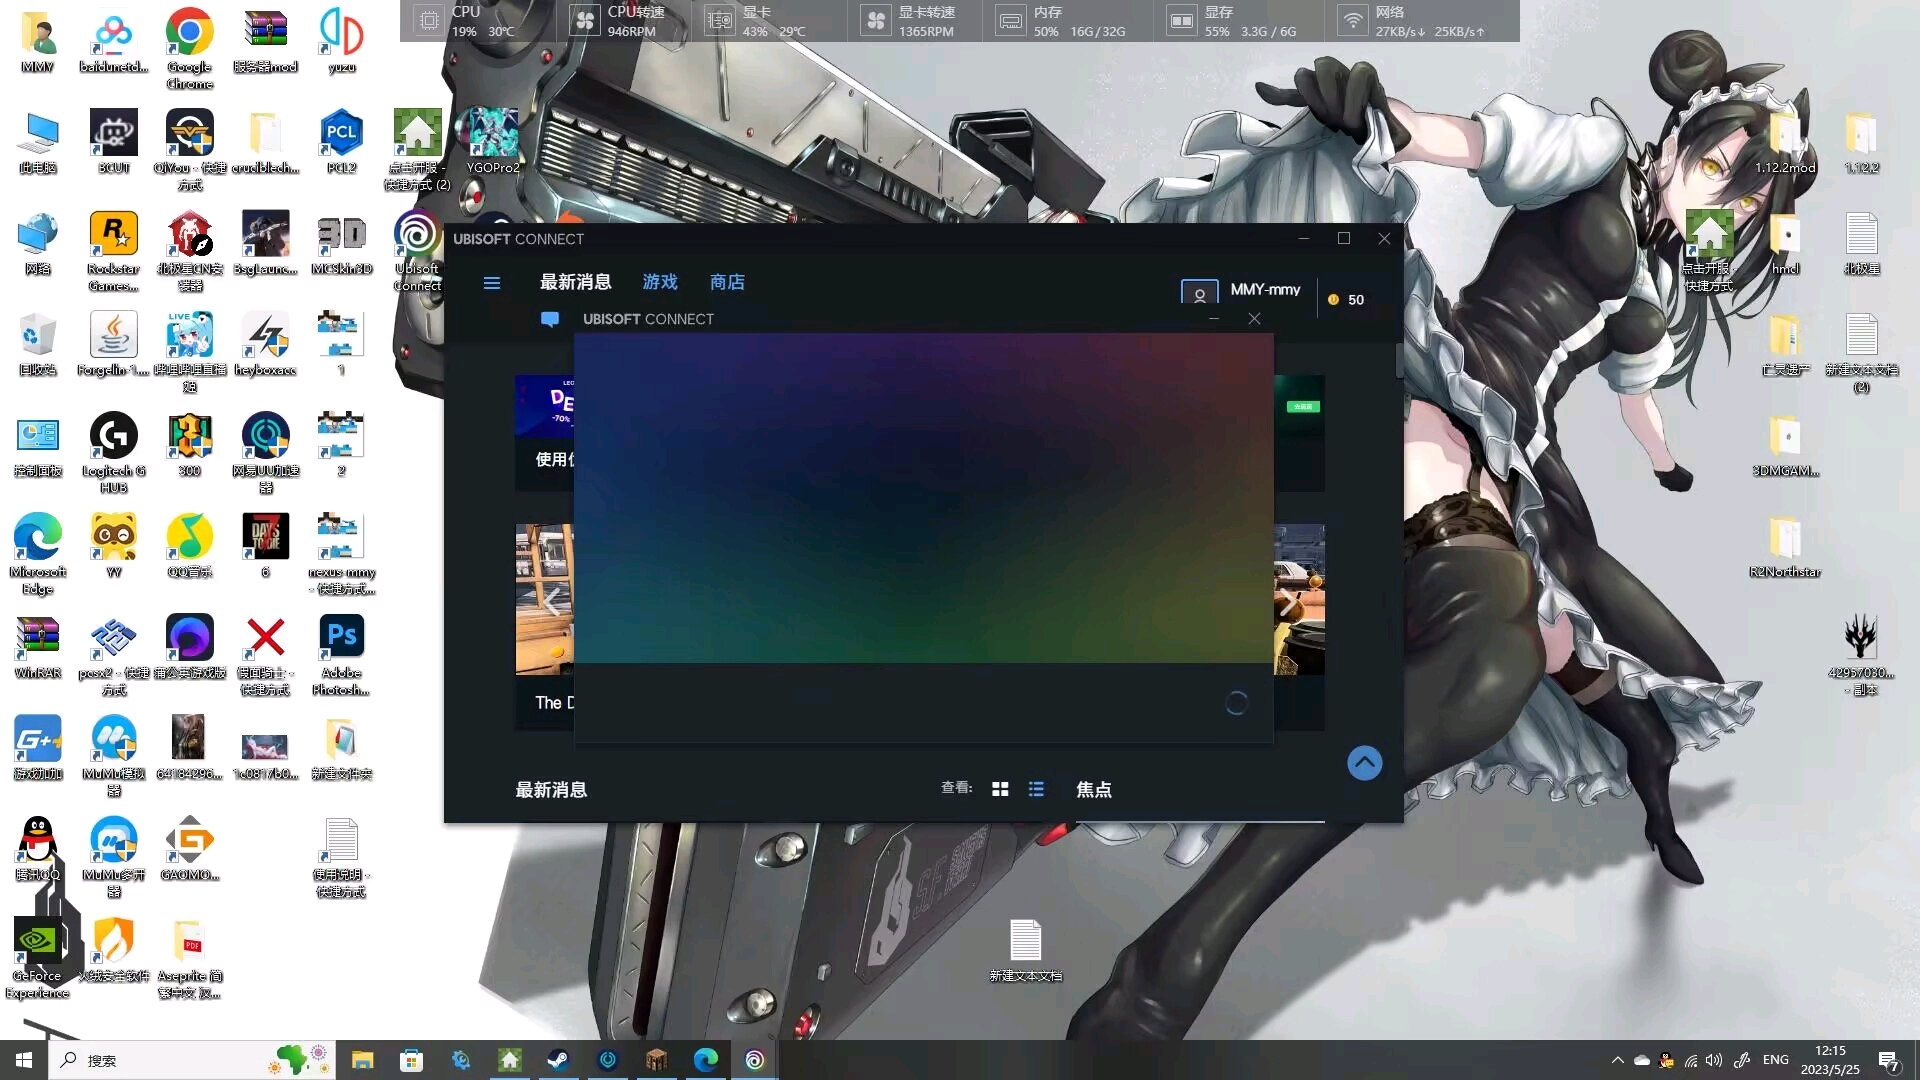This screenshot has width=1920, height=1080.
Task: Open the notification center icon
Action: coord(1889,1060)
